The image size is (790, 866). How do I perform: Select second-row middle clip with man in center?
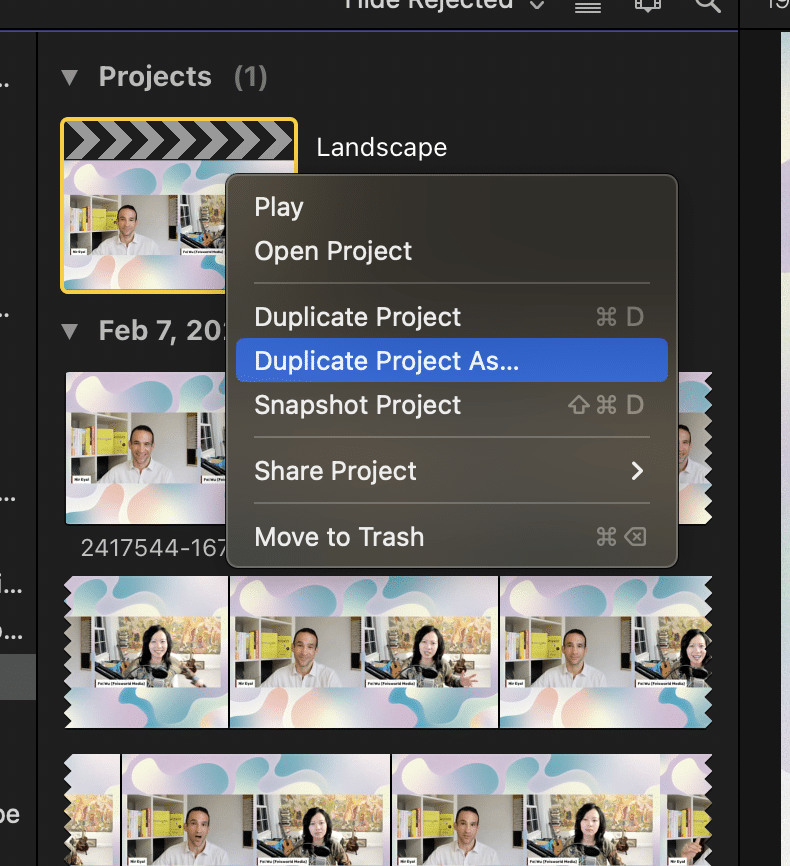click(364, 651)
